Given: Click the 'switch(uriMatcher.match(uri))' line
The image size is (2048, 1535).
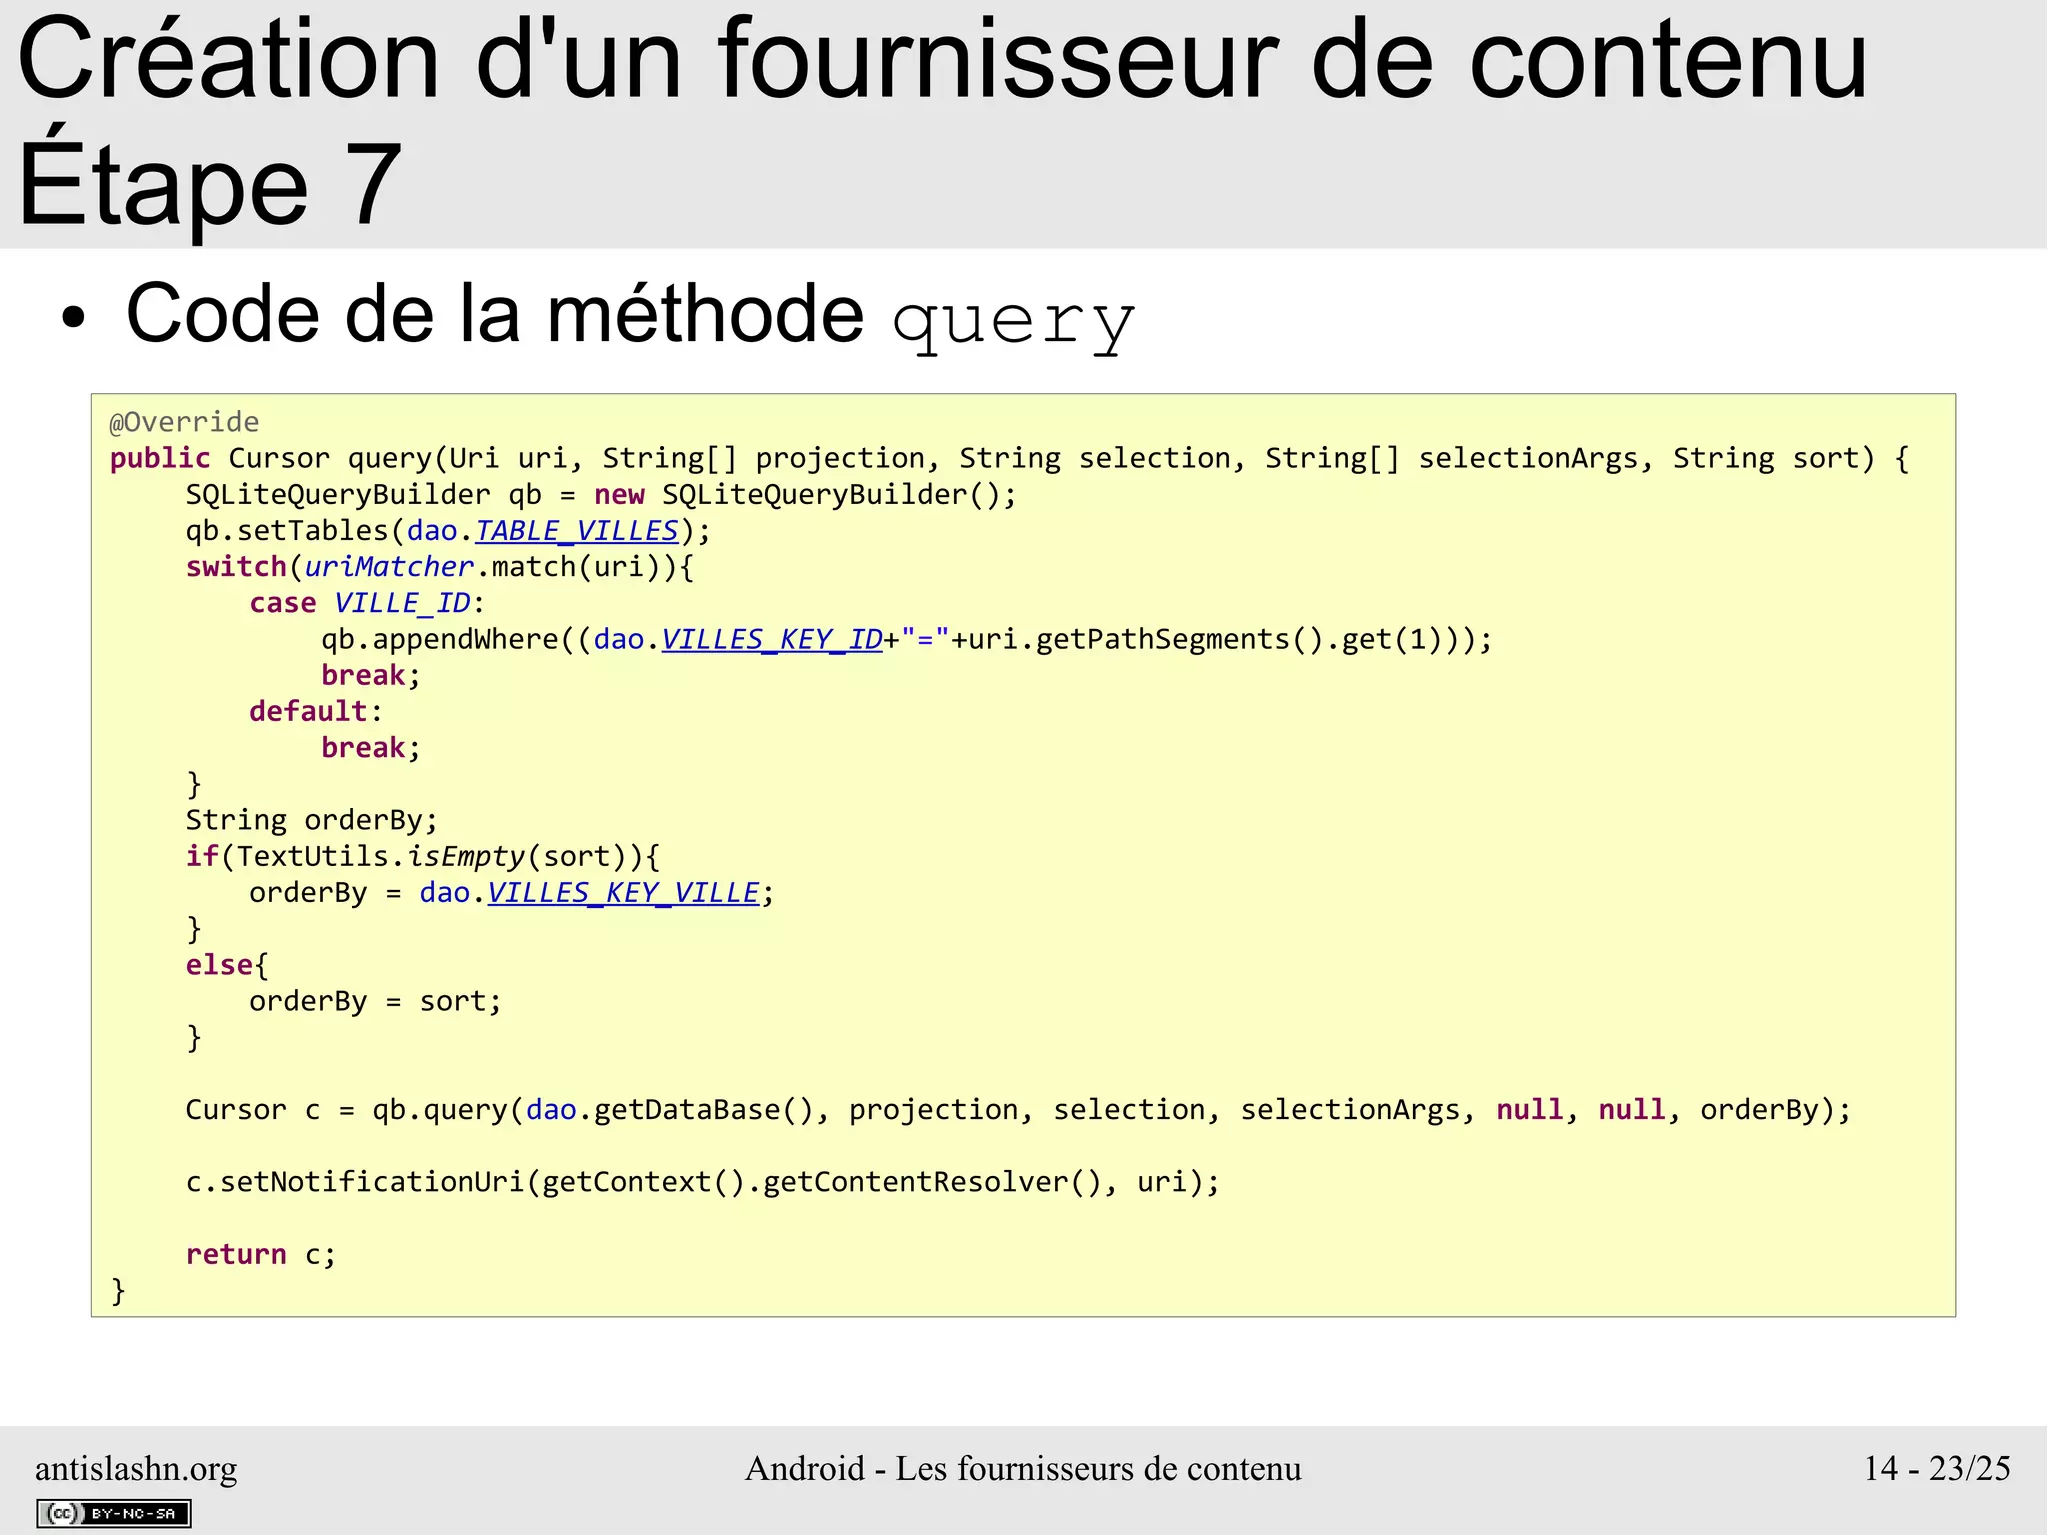Looking at the screenshot, I should pyautogui.click(x=440, y=567).
